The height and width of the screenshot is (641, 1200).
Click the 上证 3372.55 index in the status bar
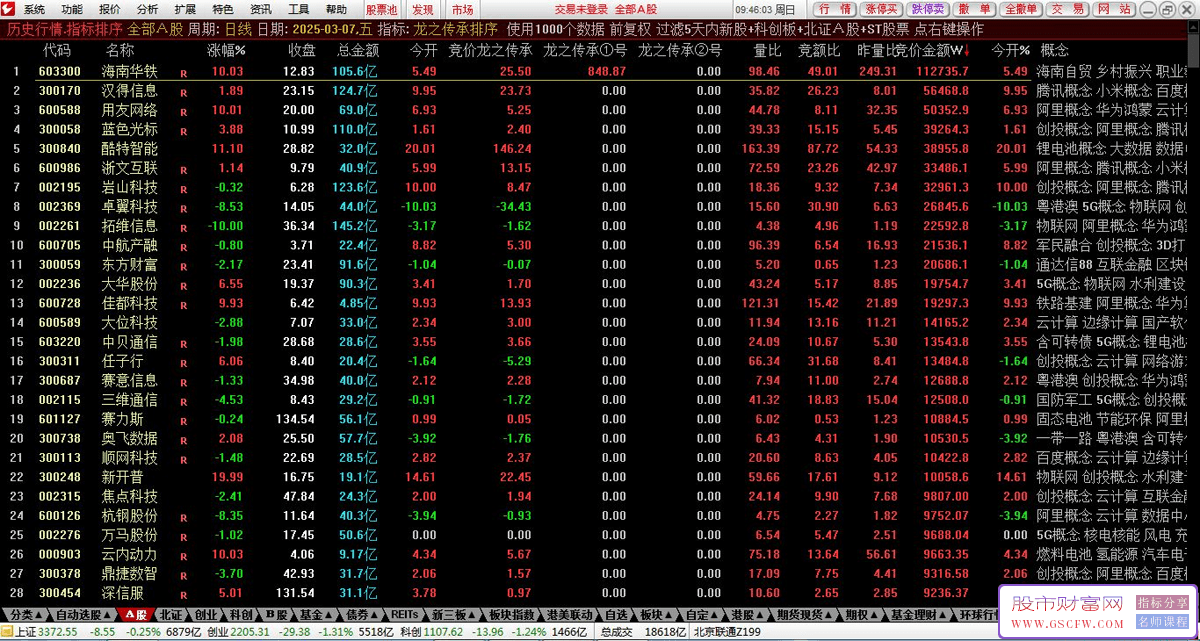pyautogui.click(x=46, y=632)
